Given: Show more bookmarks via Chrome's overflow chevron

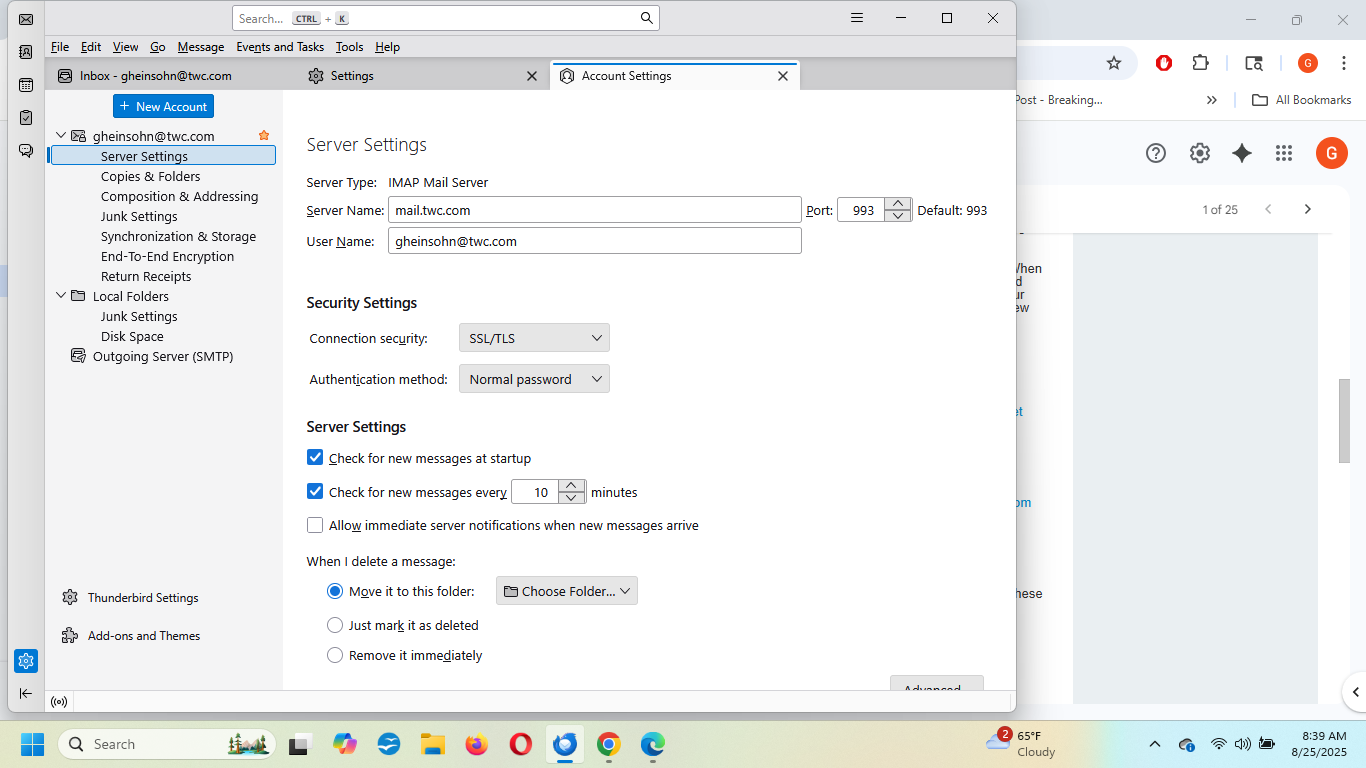Looking at the screenshot, I should pos(1212,100).
